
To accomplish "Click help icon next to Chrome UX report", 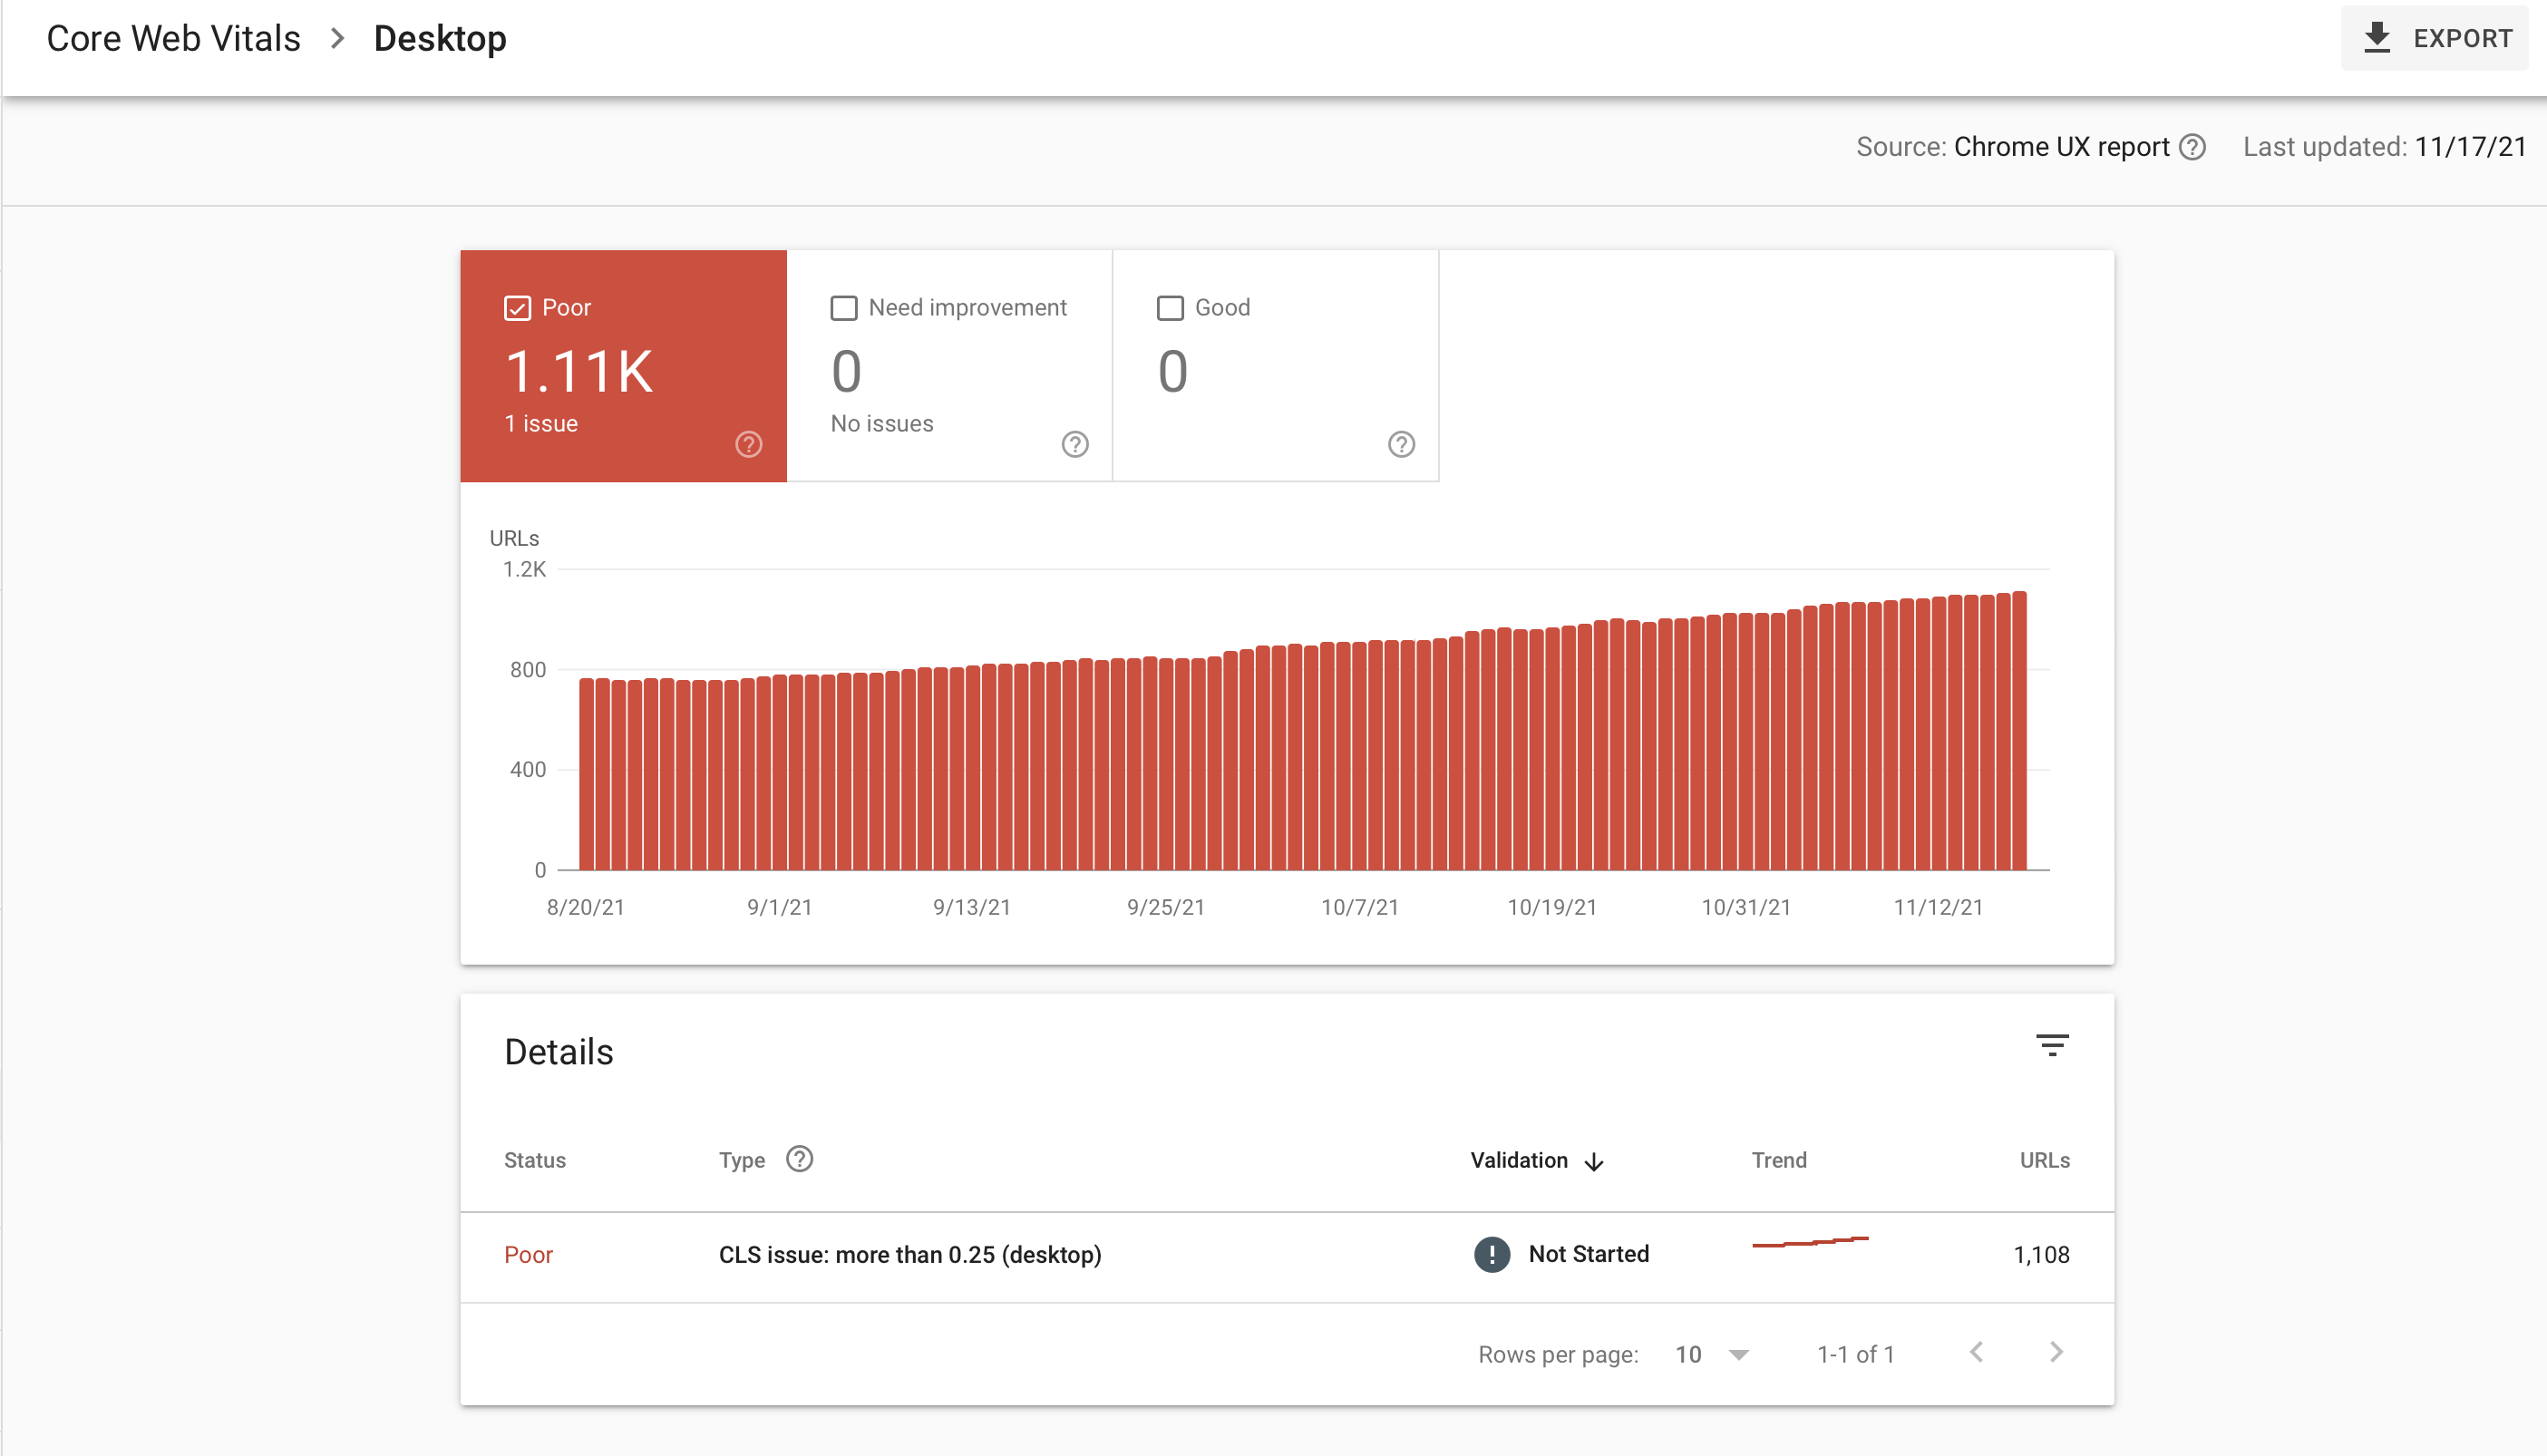I will click(x=2192, y=147).
